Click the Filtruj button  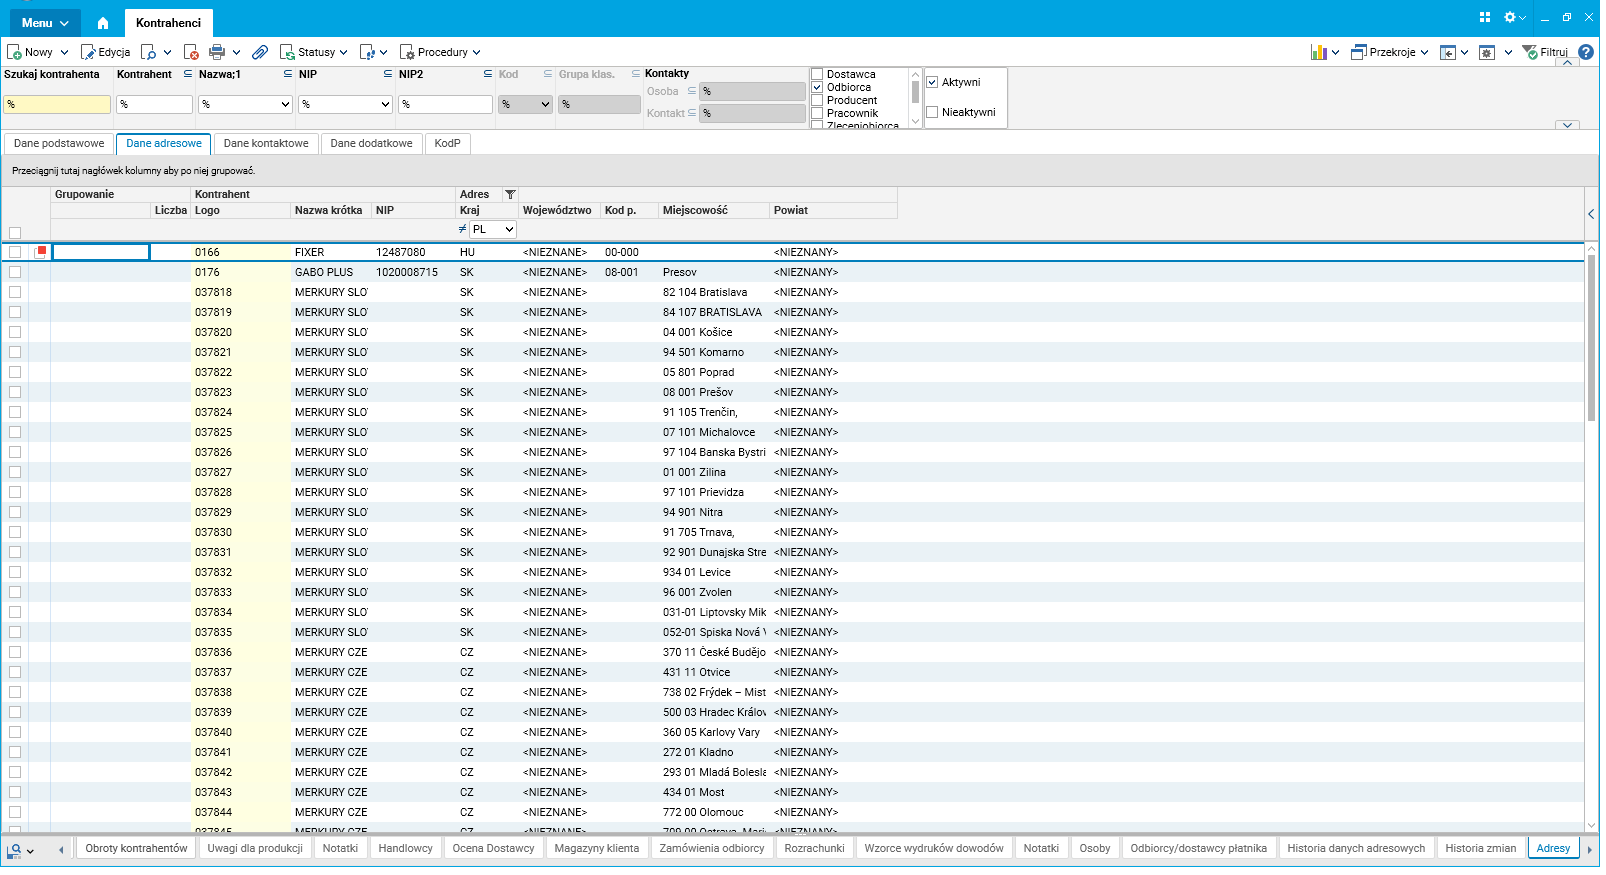pos(1545,52)
